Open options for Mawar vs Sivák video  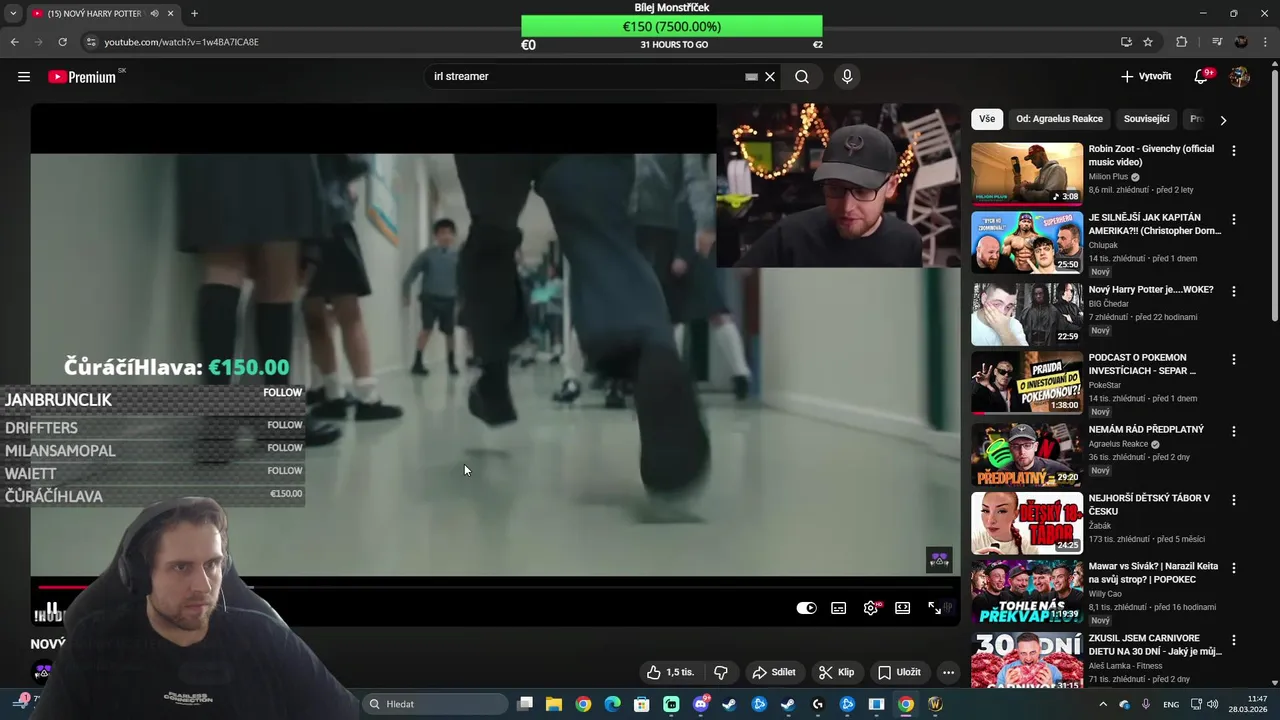point(1233,568)
